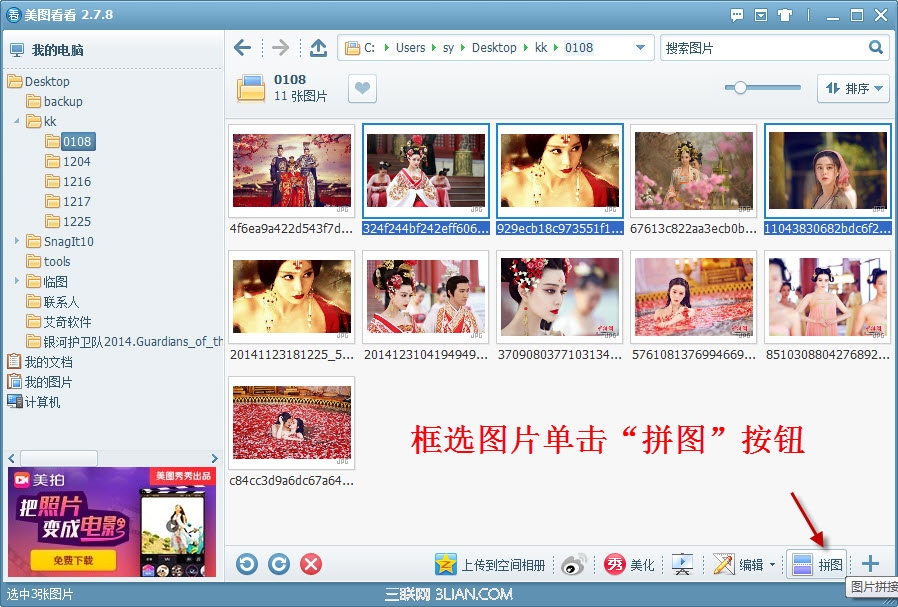This screenshot has width=898, height=607.
Task: Select thumbnail 324f244bf242eff606...
Action: click(x=426, y=171)
